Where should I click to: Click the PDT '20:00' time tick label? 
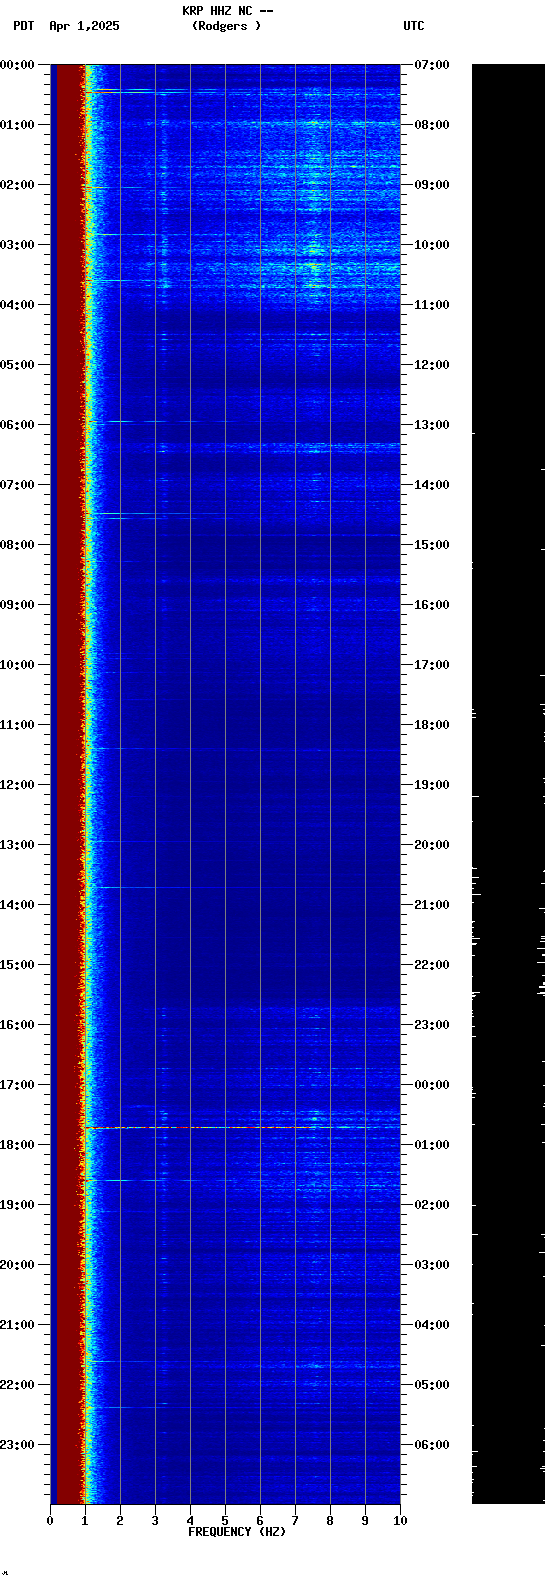click(x=18, y=1265)
